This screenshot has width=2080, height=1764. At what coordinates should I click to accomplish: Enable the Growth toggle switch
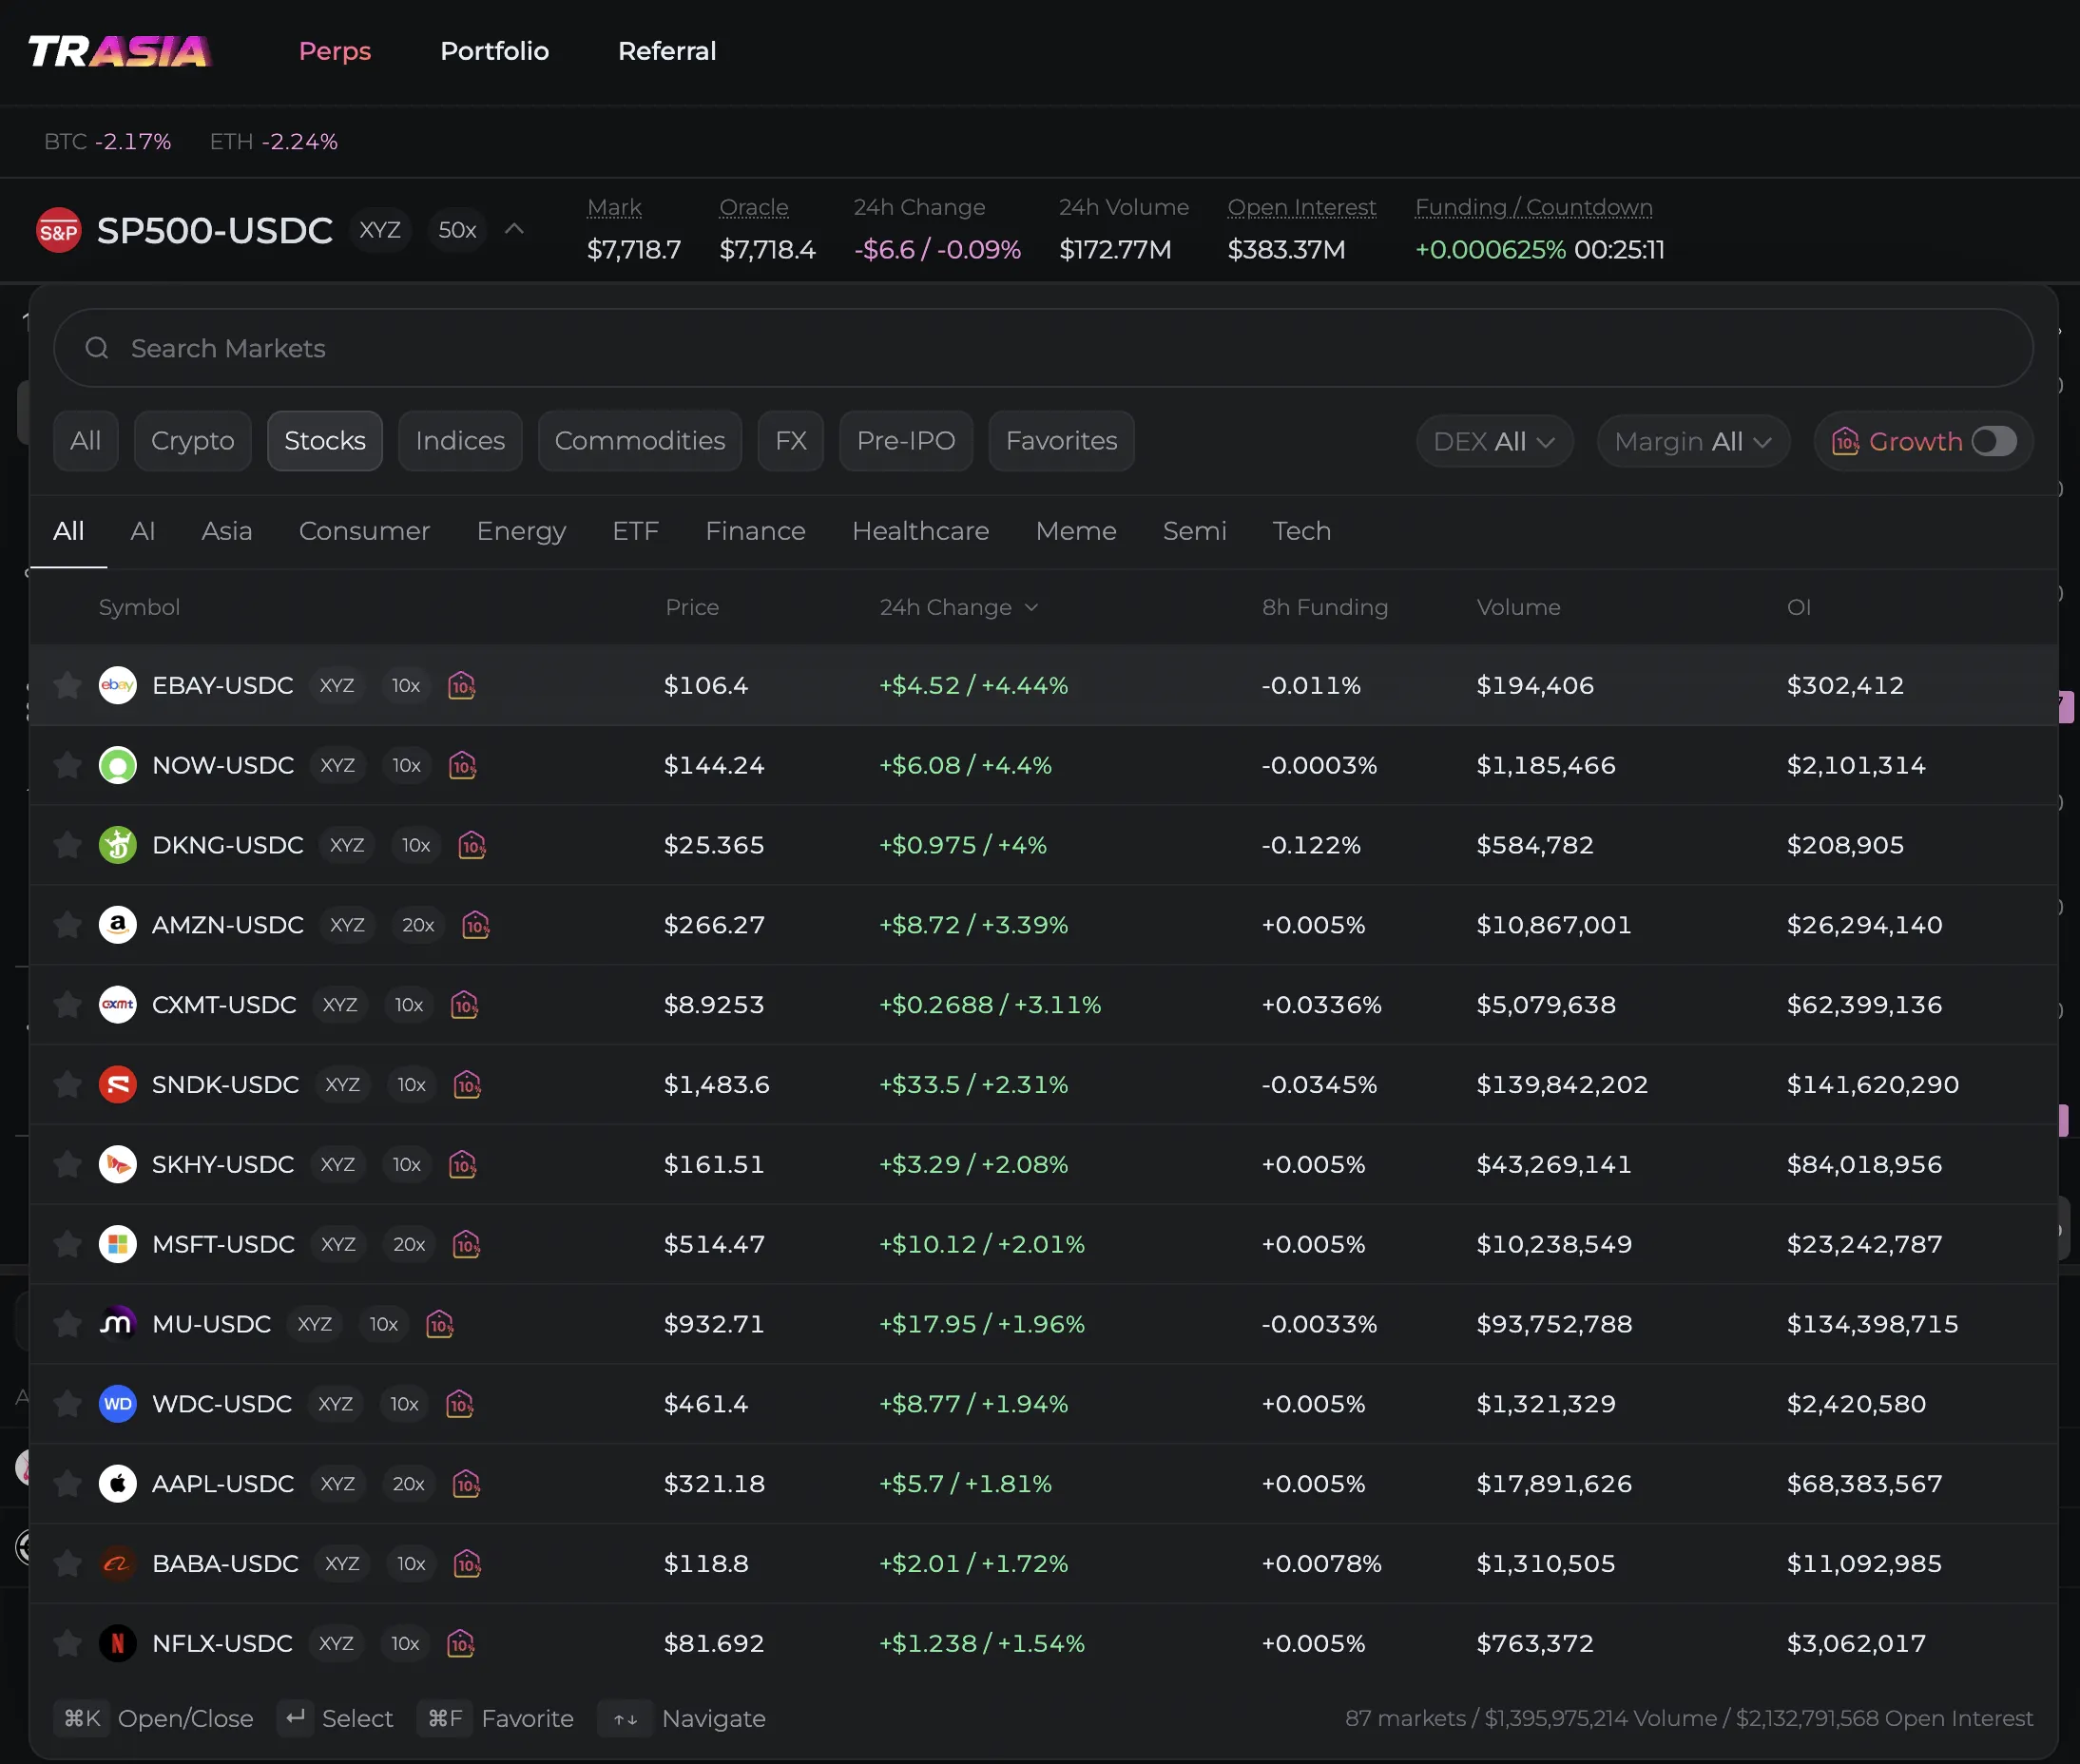(1994, 441)
